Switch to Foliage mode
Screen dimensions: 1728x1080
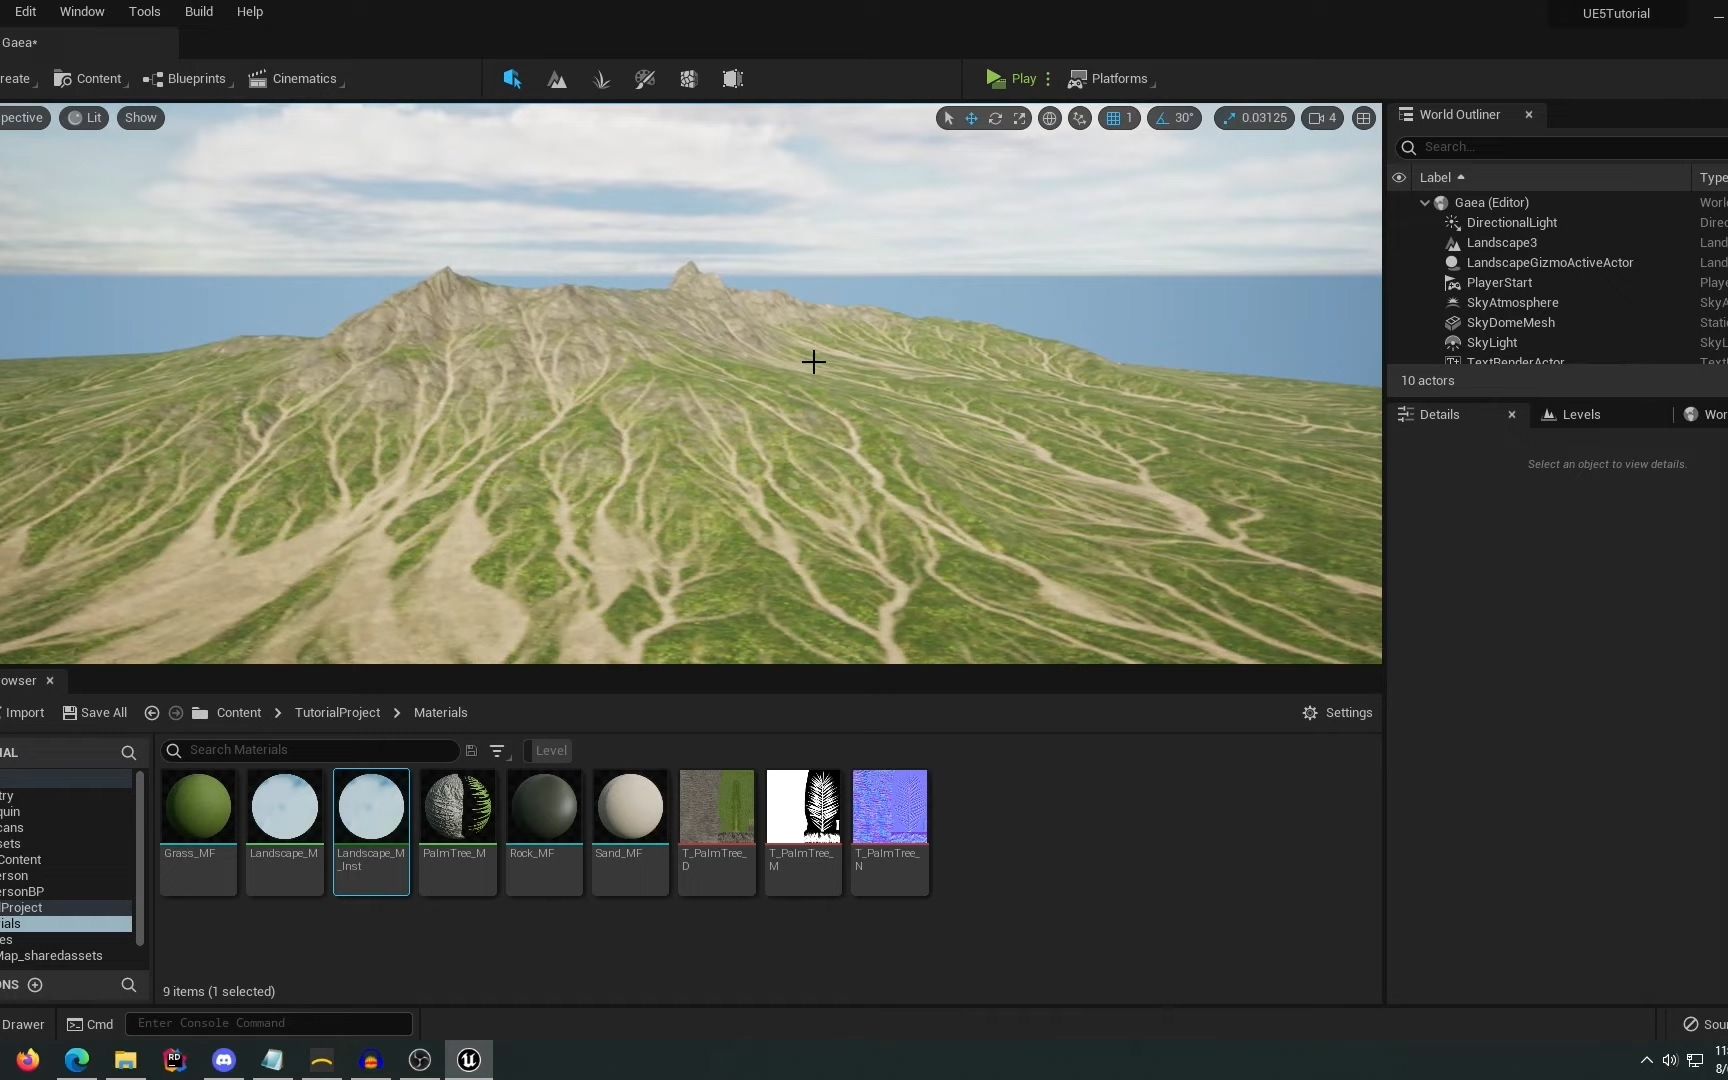(601, 79)
